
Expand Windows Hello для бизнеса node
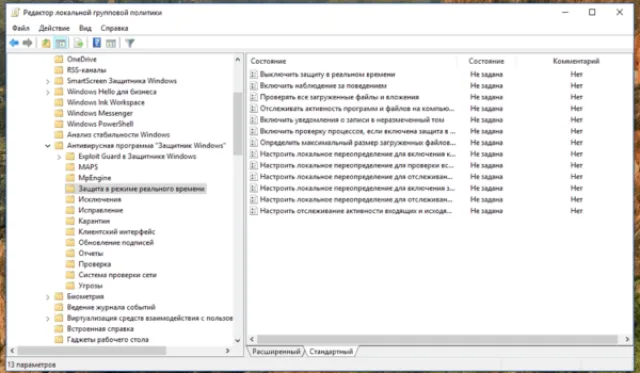coord(48,92)
